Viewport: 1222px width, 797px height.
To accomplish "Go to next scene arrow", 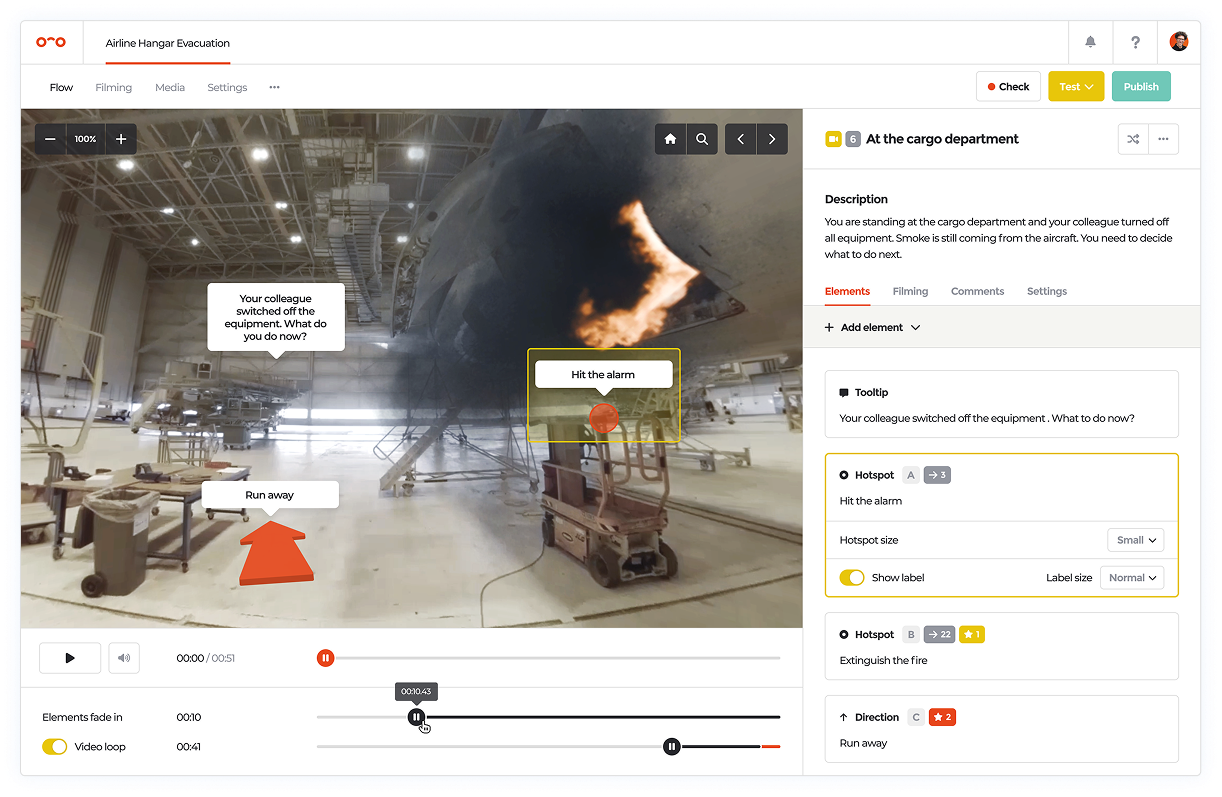I will pos(772,139).
